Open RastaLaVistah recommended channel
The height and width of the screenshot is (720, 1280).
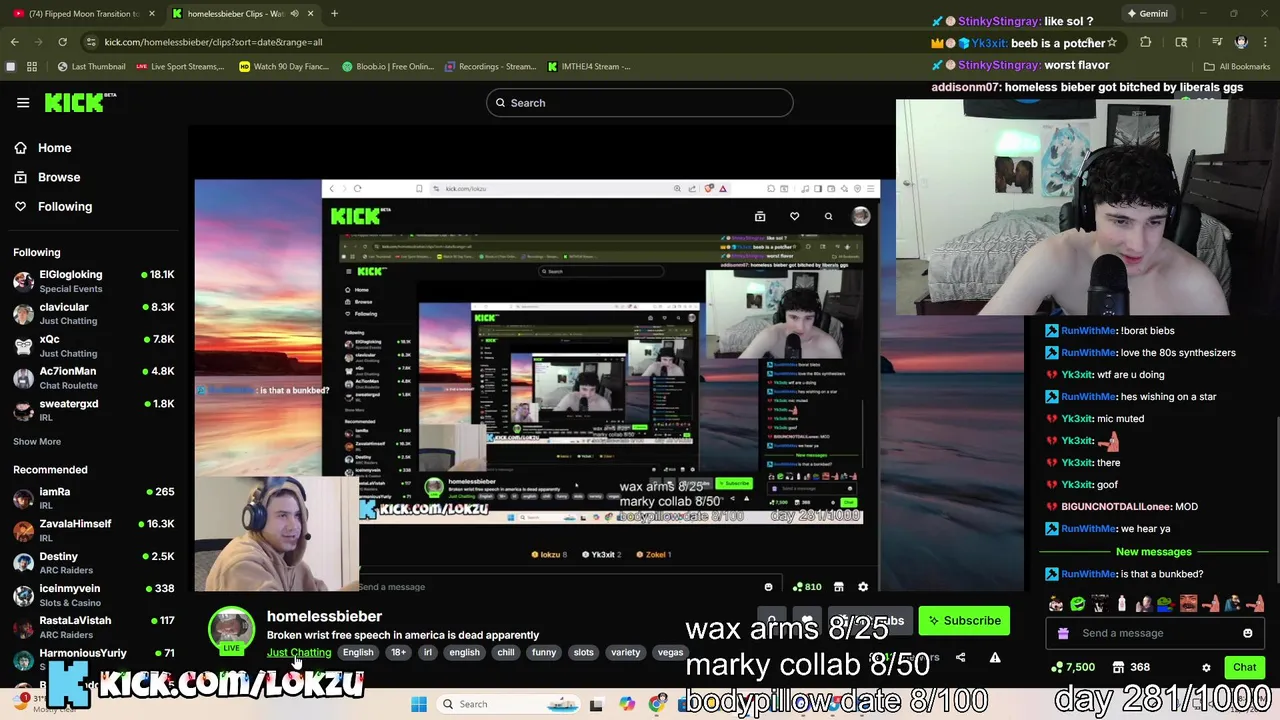(93, 627)
